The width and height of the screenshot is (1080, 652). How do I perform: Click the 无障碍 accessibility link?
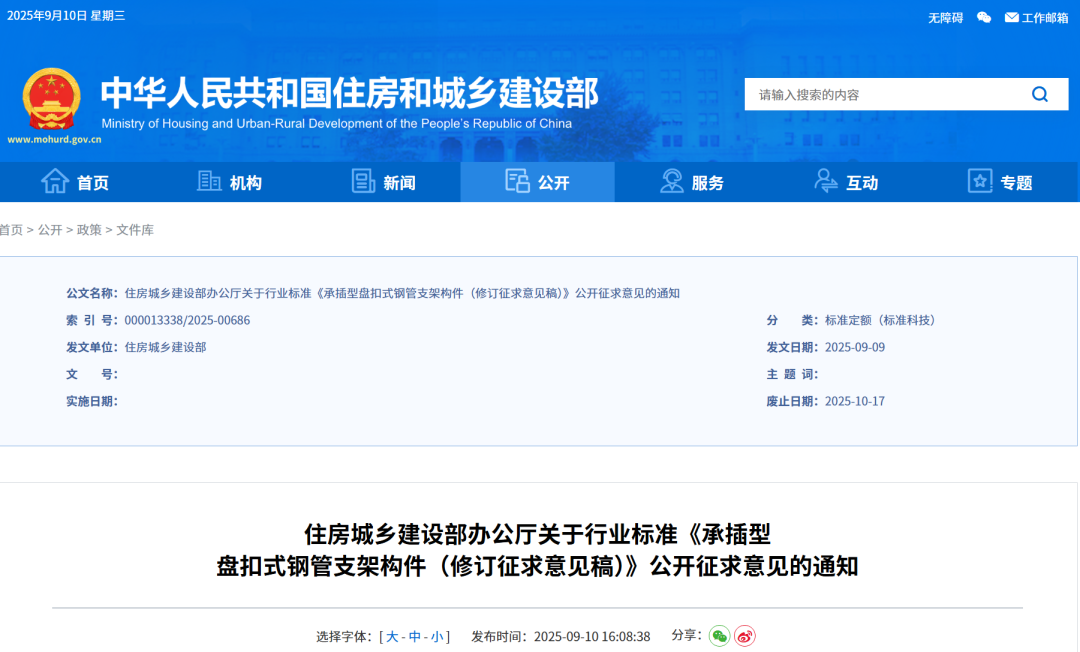coord(945,18)
